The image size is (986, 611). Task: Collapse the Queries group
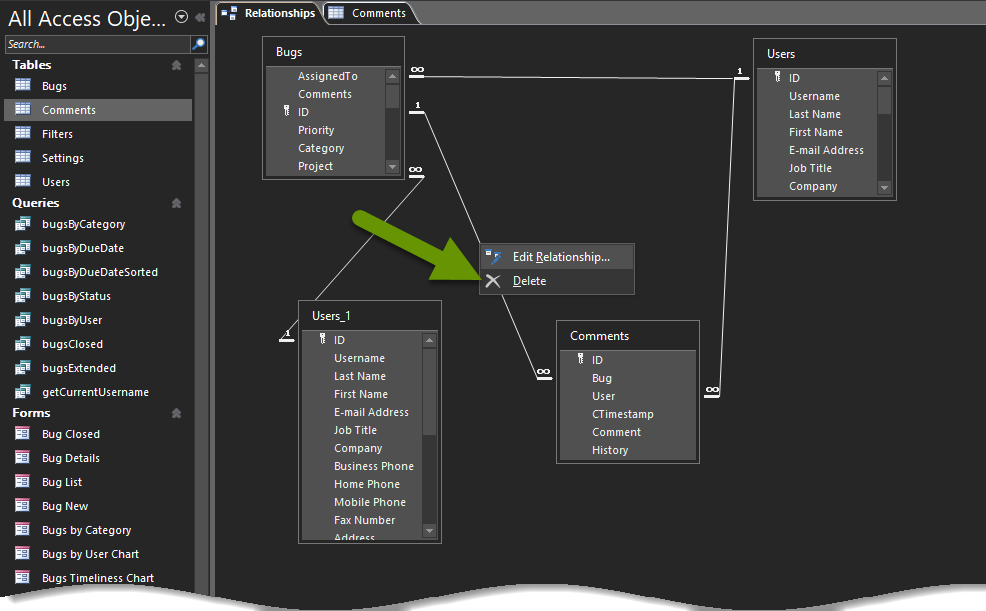tap(177, 203)
